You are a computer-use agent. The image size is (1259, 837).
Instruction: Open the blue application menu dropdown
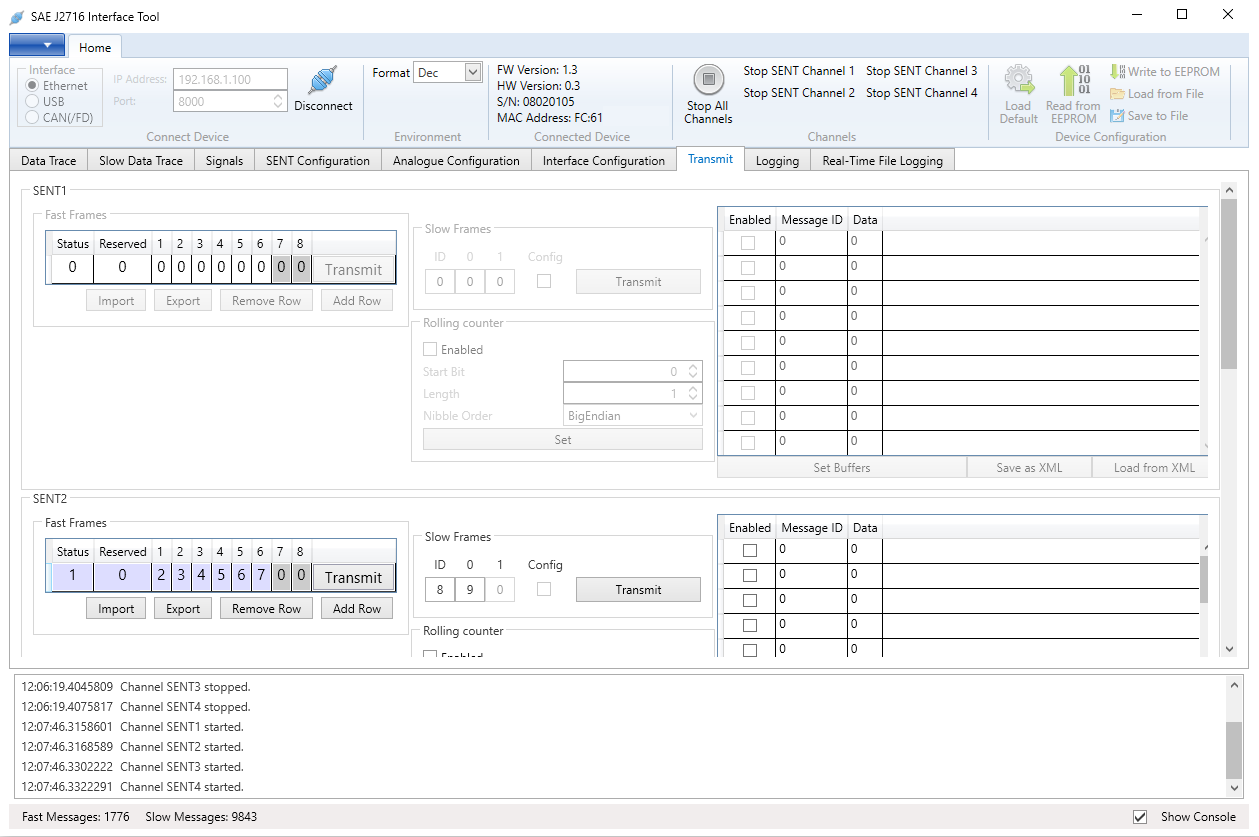pyautogui.click(x=37, y=45)
